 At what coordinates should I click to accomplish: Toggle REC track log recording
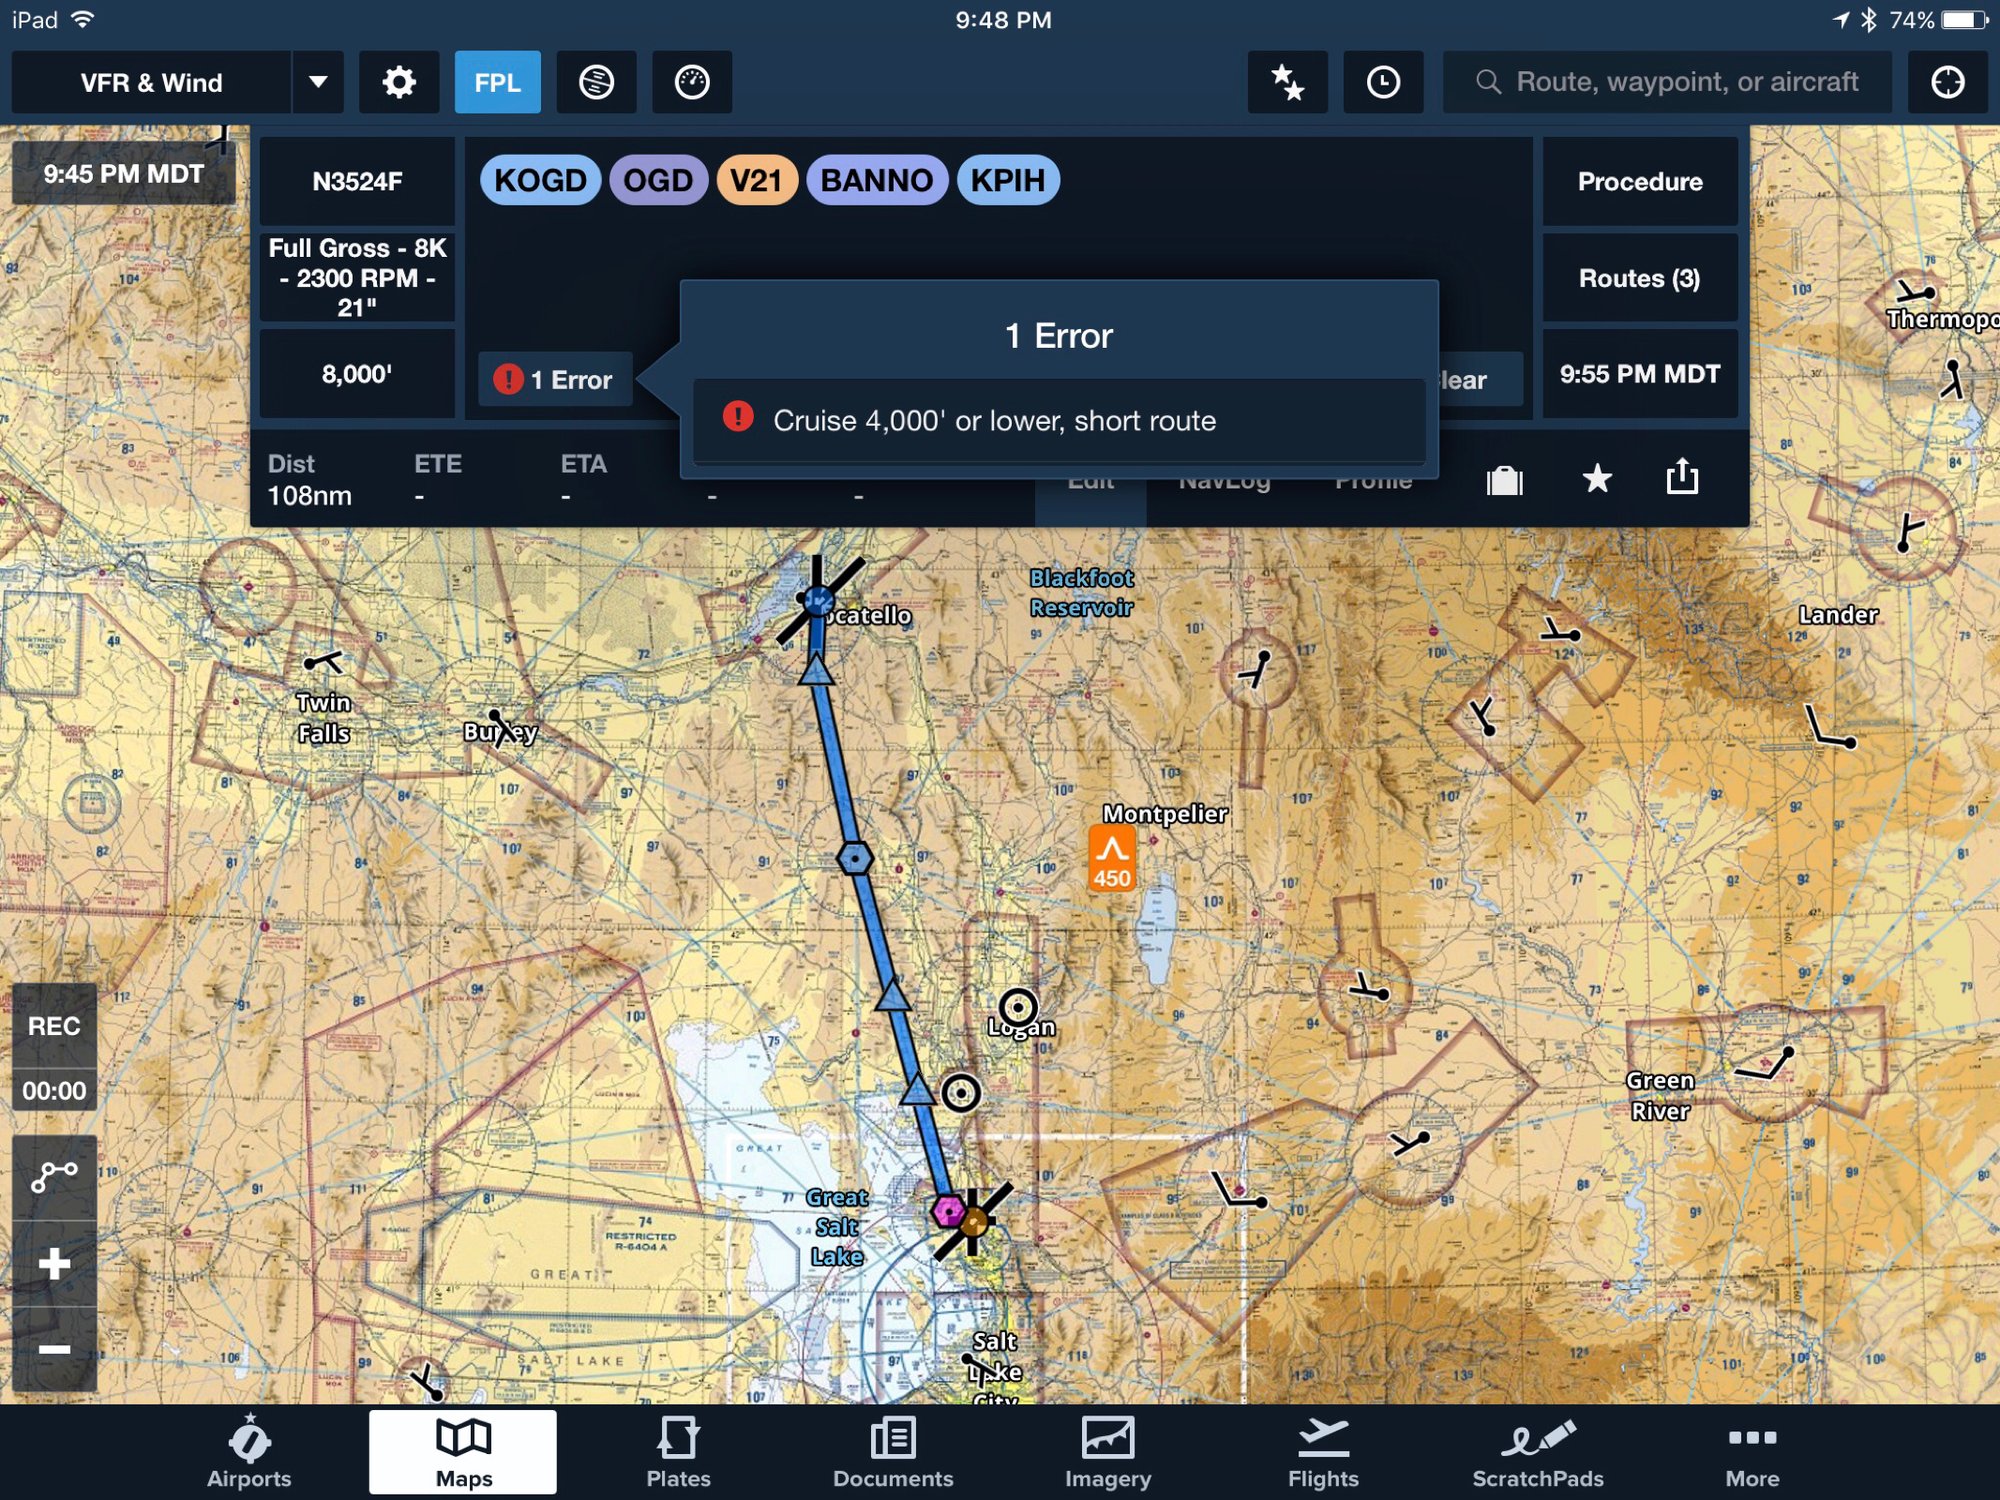(x=54, y=1026)
